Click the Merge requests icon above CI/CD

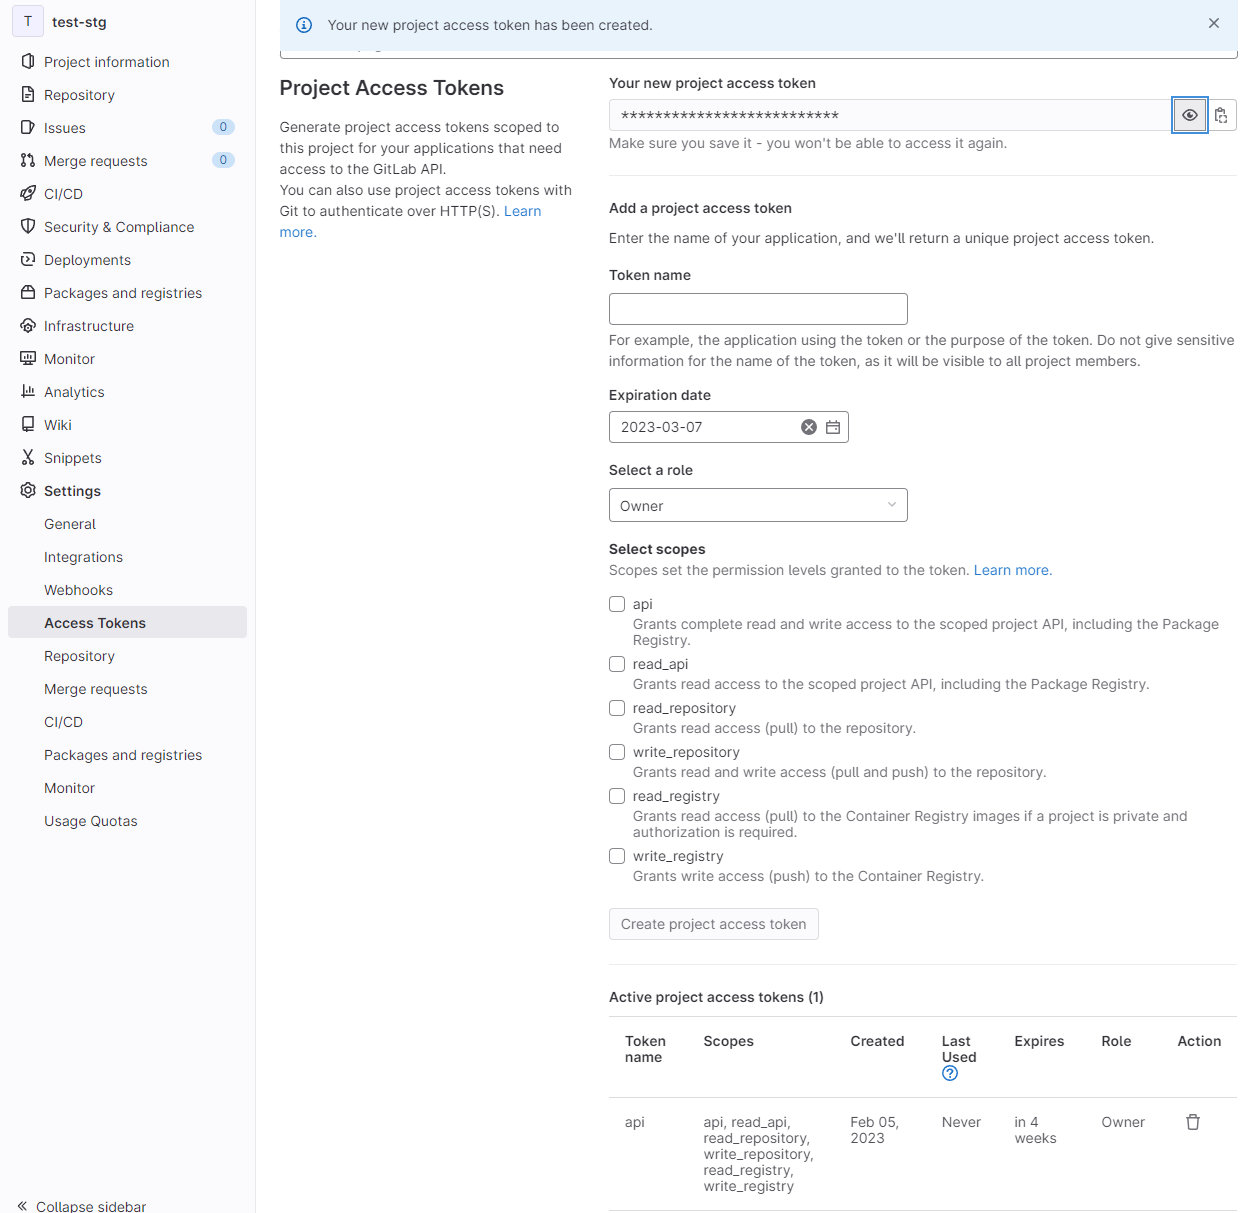[28, 160]
